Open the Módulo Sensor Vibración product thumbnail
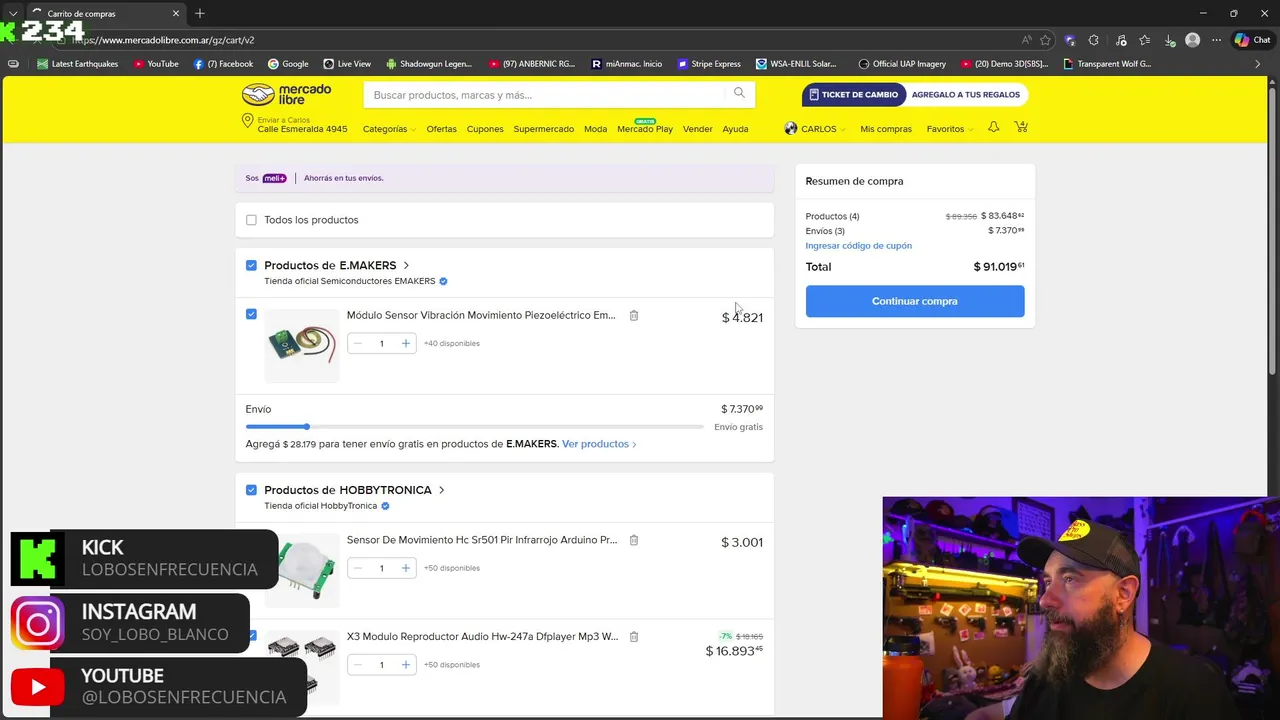1280x720 pixels. [x=302, y=345]
